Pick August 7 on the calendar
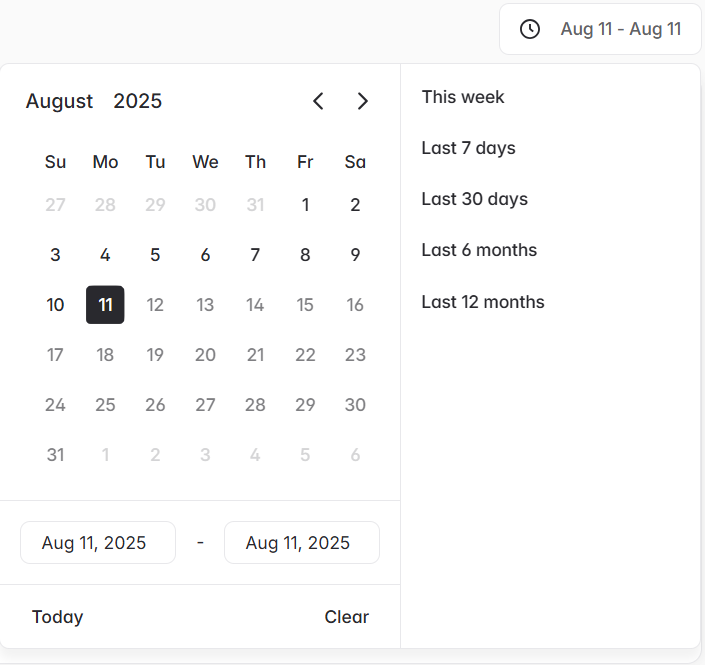Screen dimensions: 705x665 point(255,255)
